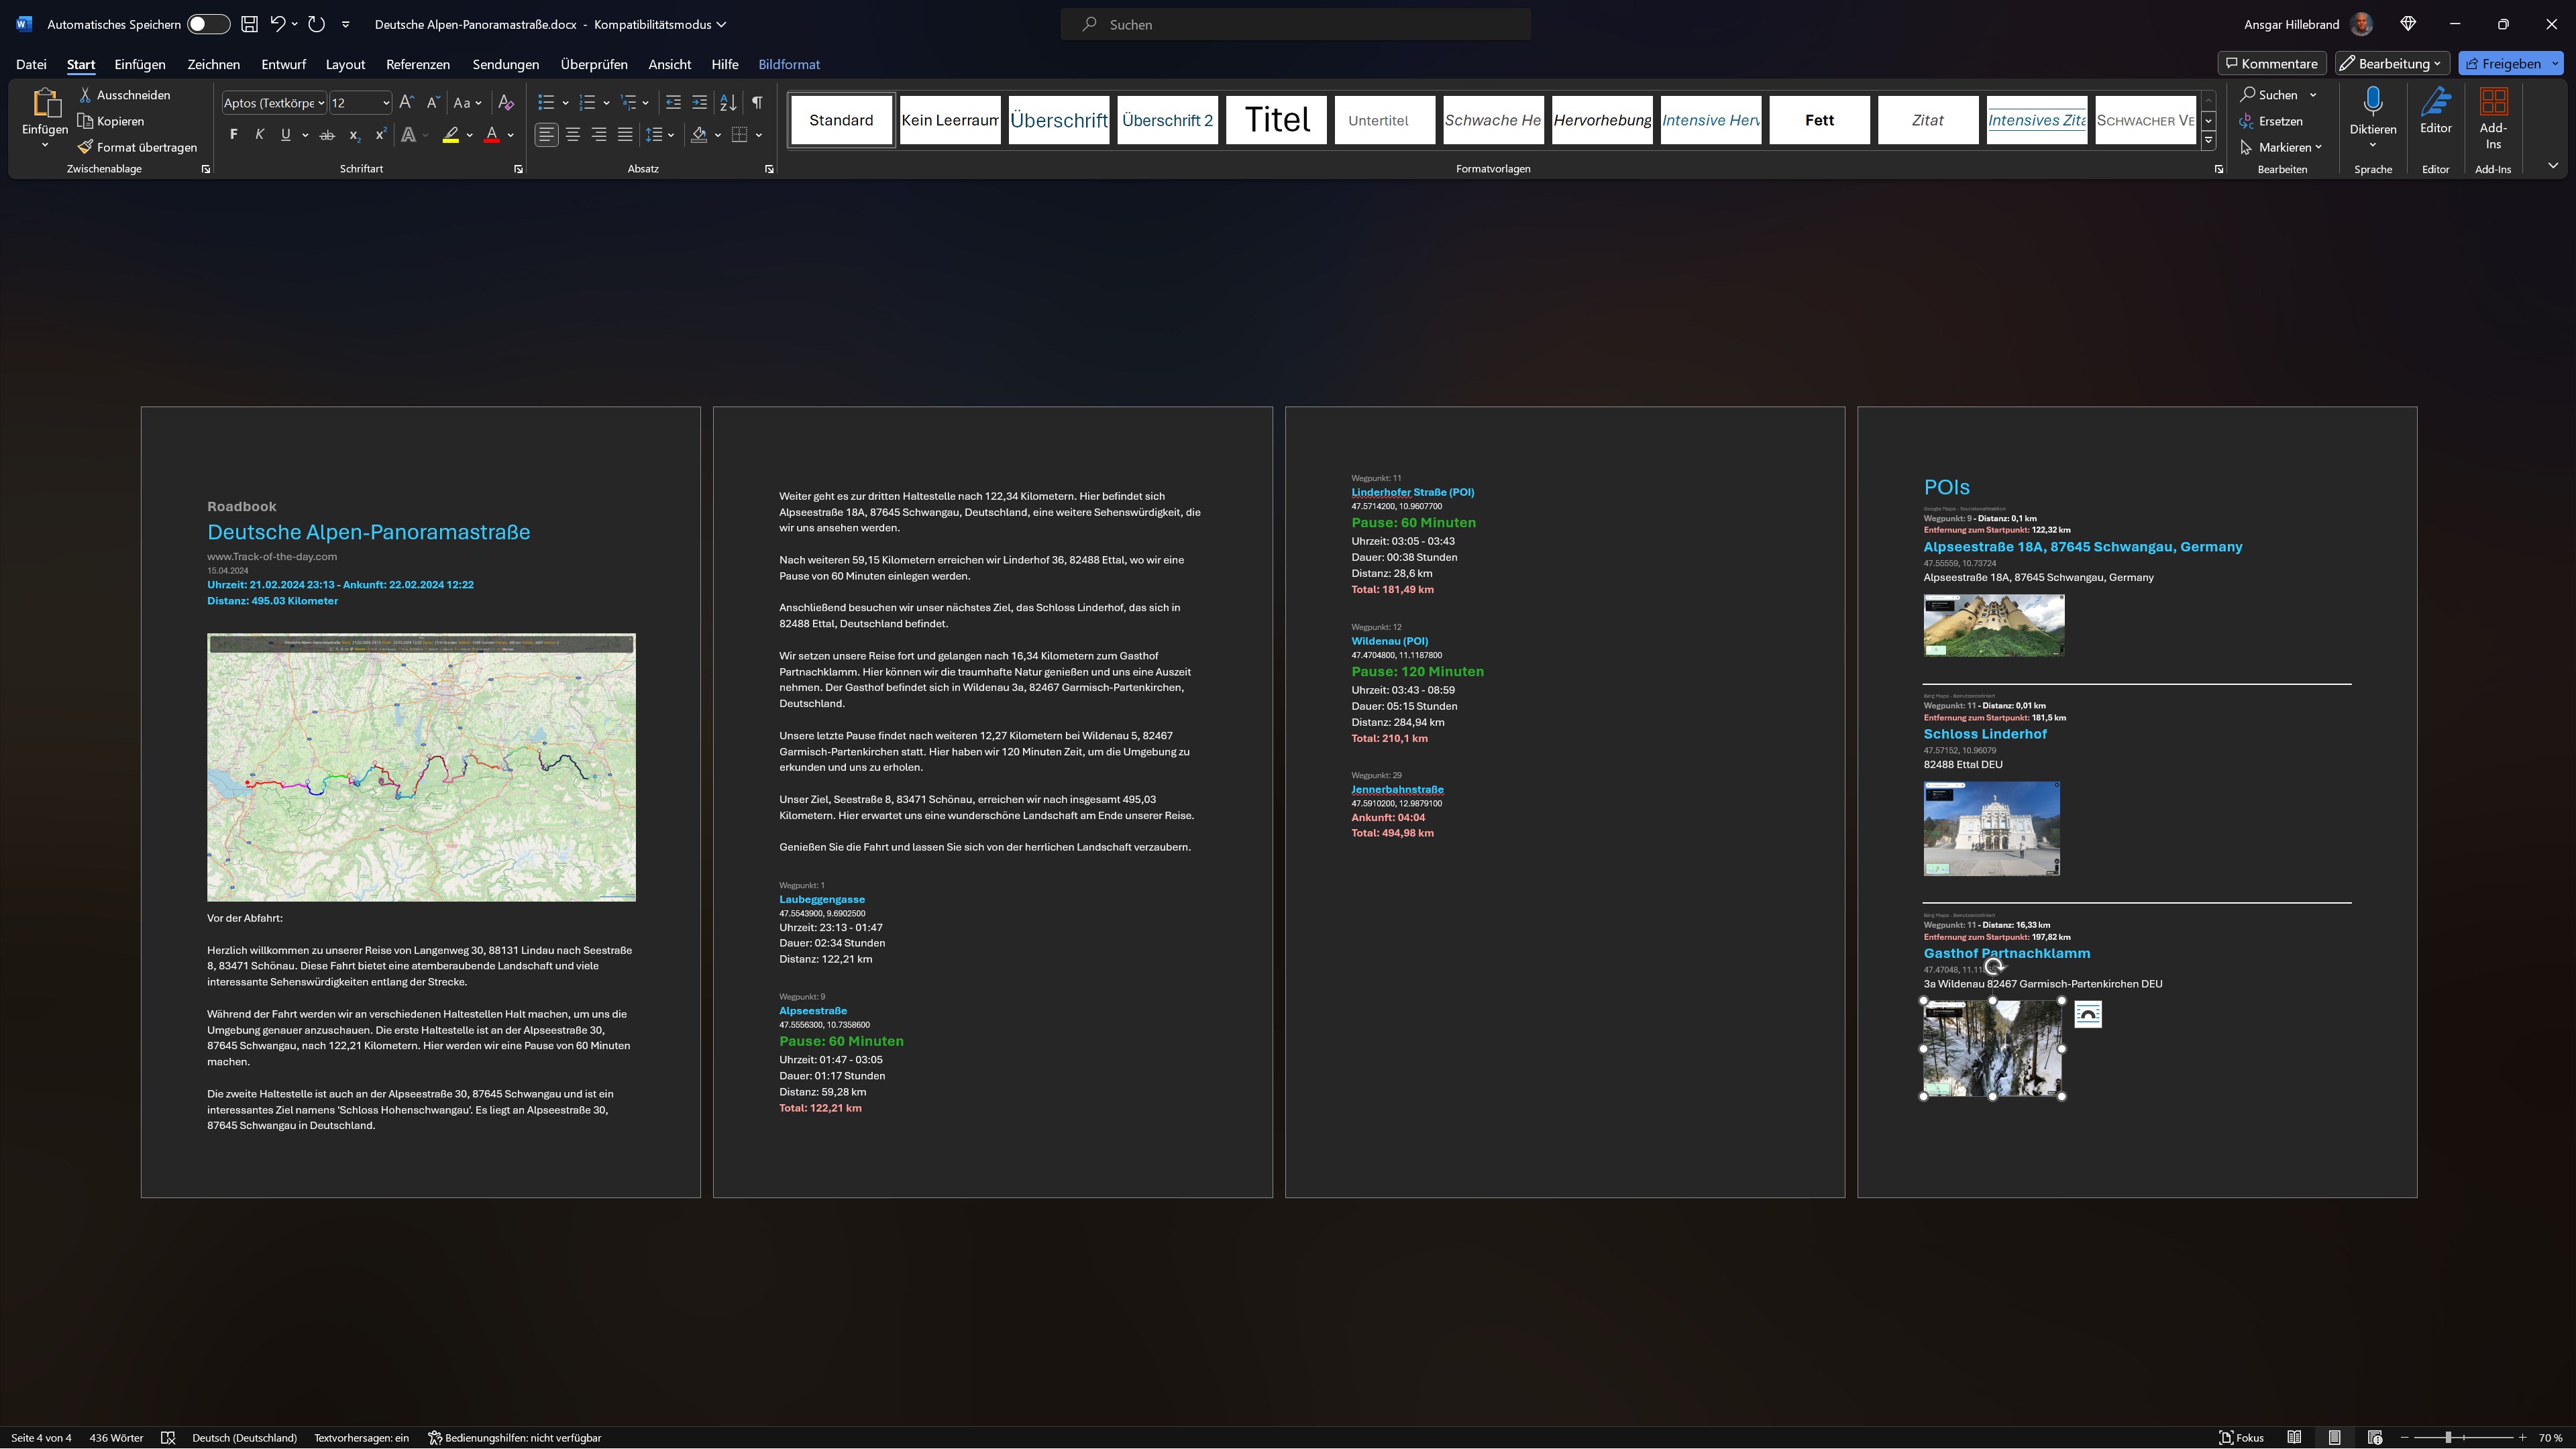Screen dimensions: 2576x1449
Task: Toggle the pilcrow show formatting marks icon
Action: [757, 103]
